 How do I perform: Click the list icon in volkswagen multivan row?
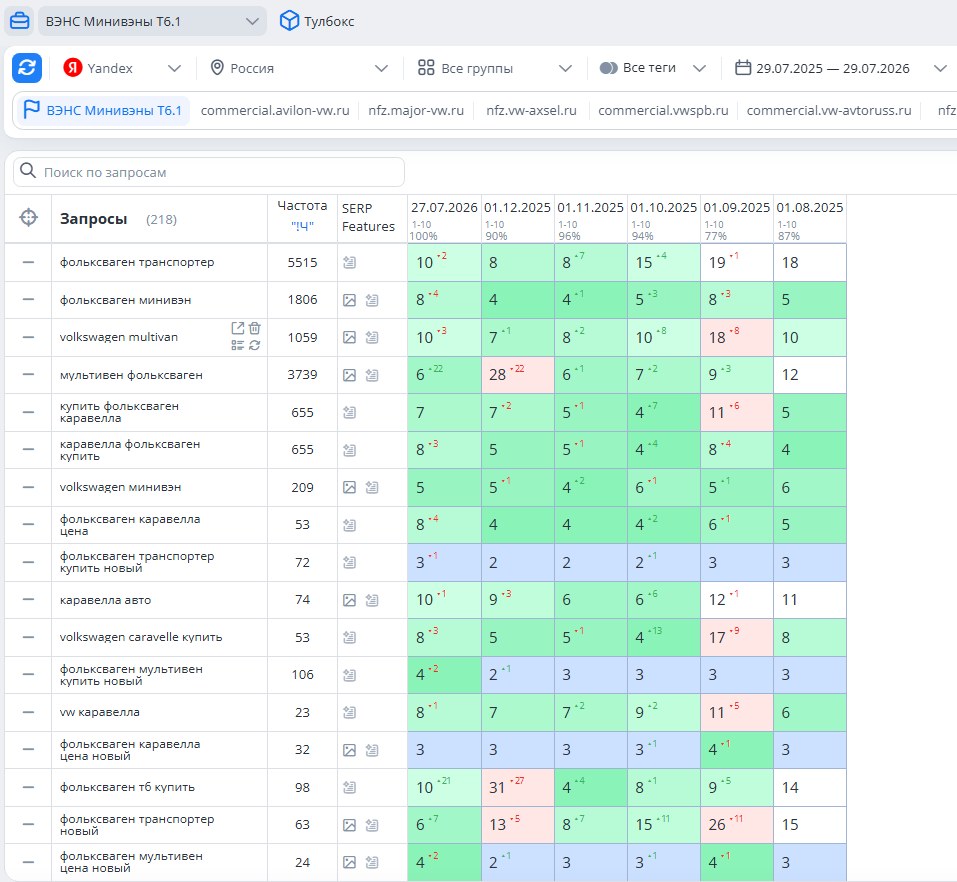(x=237, y=345)
